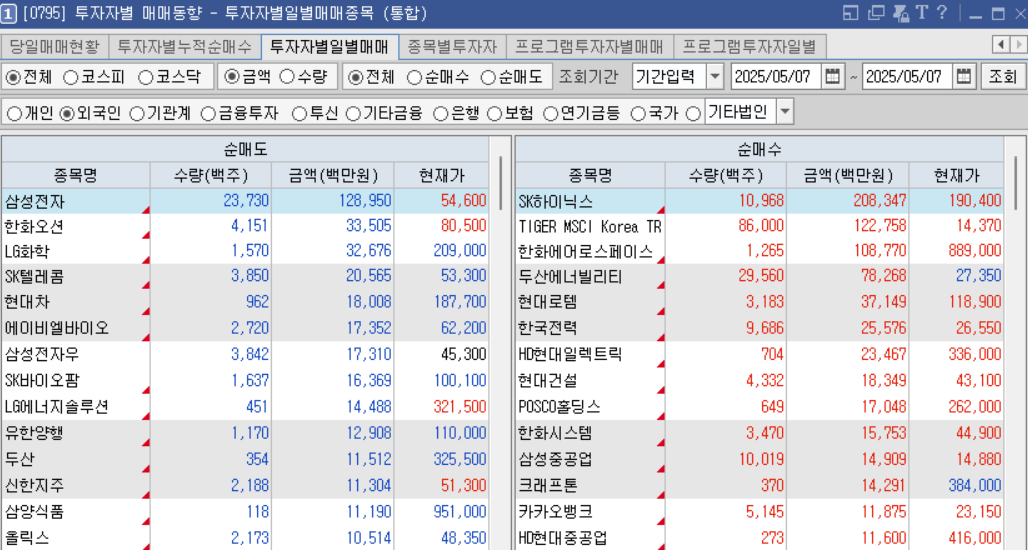Select the 은행 radio button
The width and height of the screenshot is (1028, 550).
(442, 114)
